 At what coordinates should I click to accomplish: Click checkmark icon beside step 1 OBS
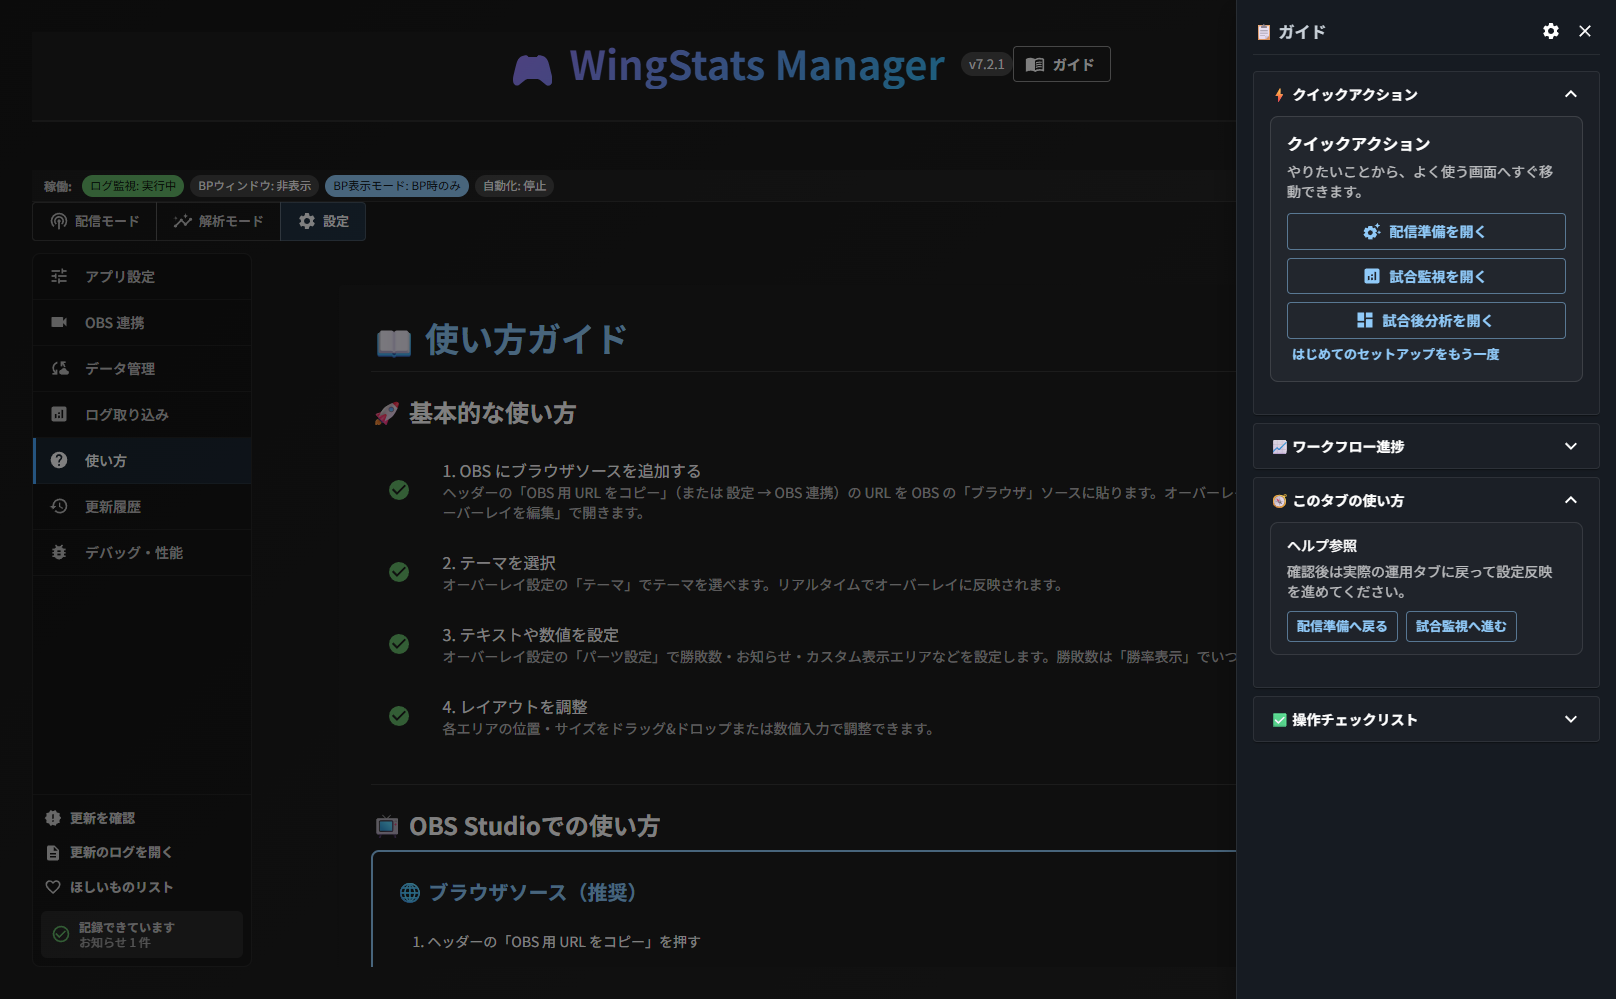399,490
